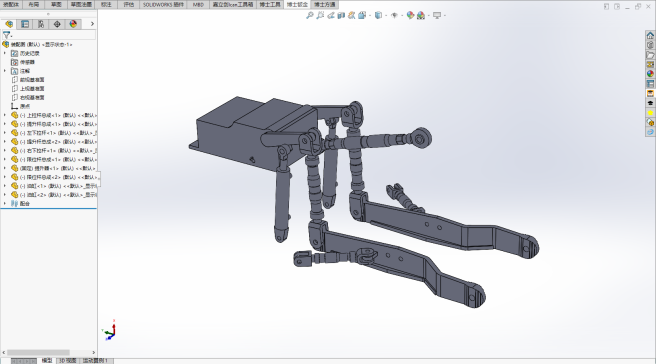Expand the 配合 (Mates) folder in tree
This screenshot has width=656, height=364.
click(x=5, y=203)
